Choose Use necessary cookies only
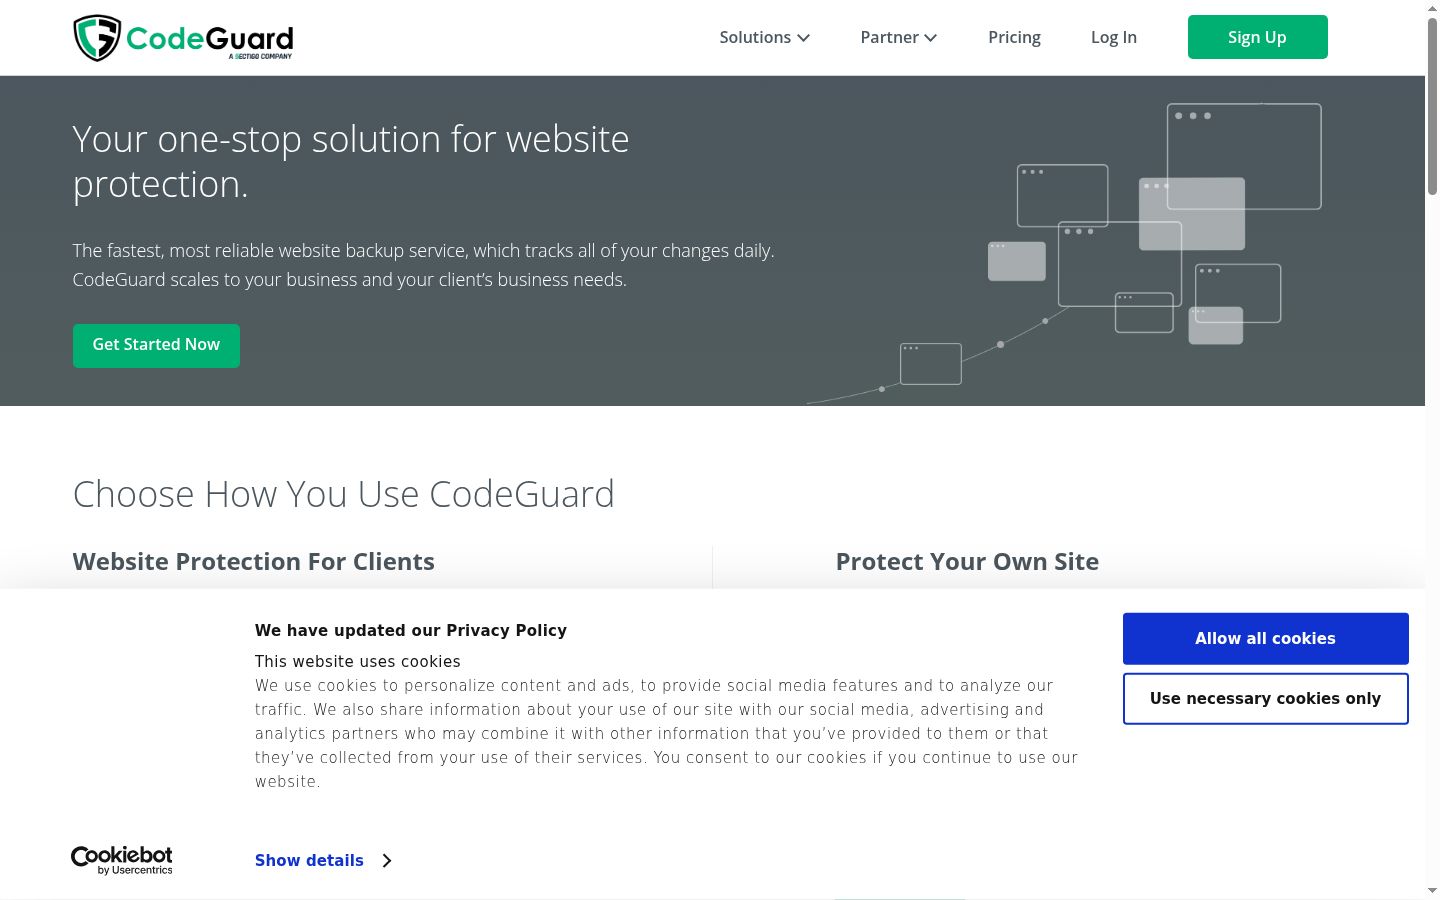 pyautogui.click(x=1265, y=698)
